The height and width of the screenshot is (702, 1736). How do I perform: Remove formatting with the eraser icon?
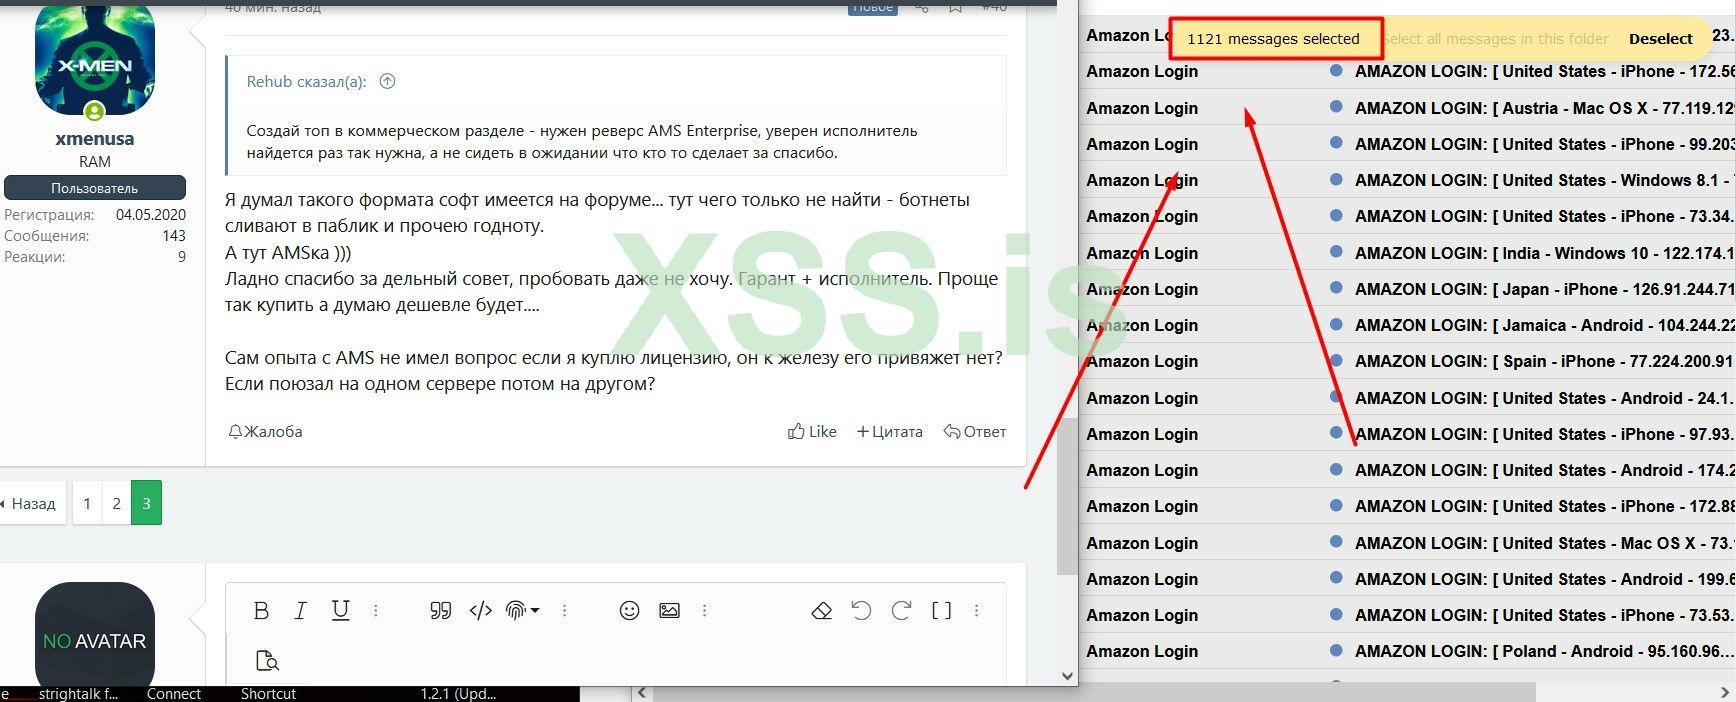tap(822, 610)
